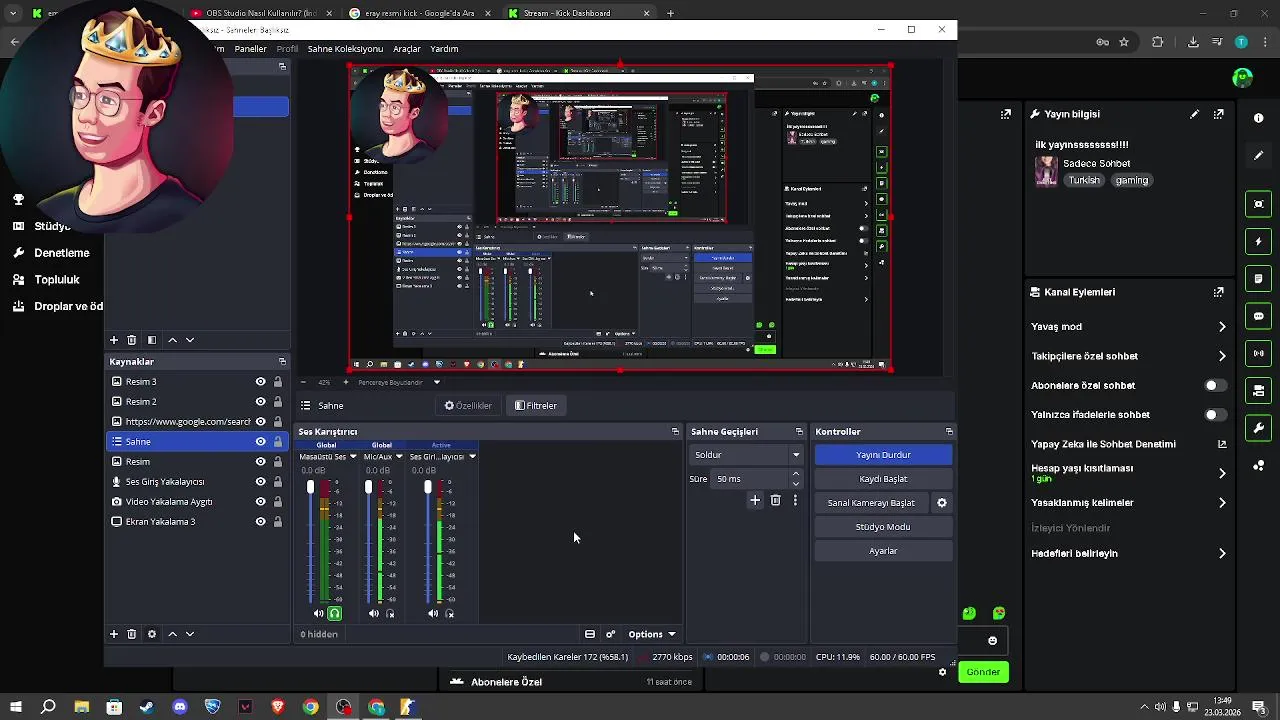Pop out the Kanal Eylemleri panel
Screen dimensions: 1280x720
(1218, 292)
